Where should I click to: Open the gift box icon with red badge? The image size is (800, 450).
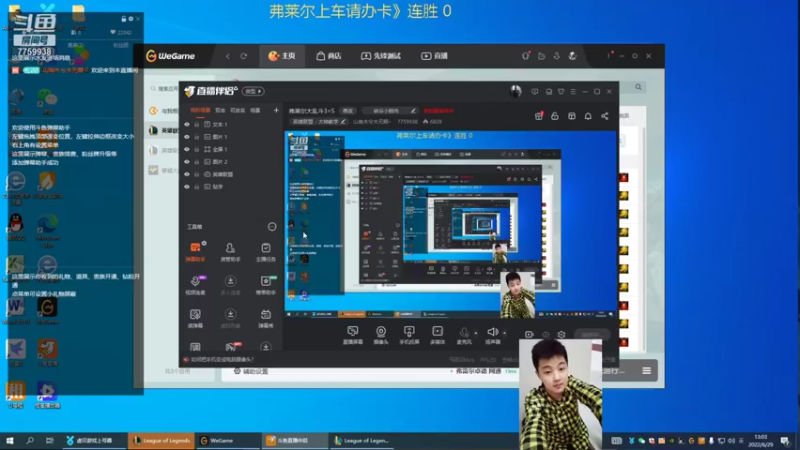point(539,116)
